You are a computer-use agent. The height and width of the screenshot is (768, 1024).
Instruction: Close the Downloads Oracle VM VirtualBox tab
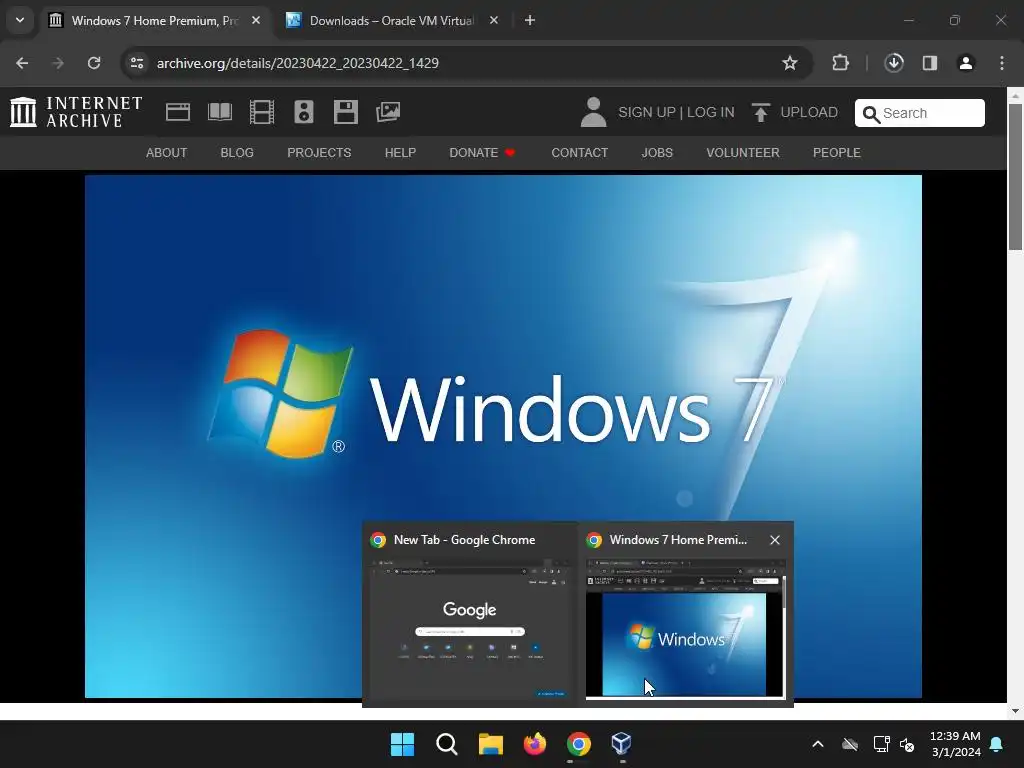pyautogui.click(x=494, y=20)
